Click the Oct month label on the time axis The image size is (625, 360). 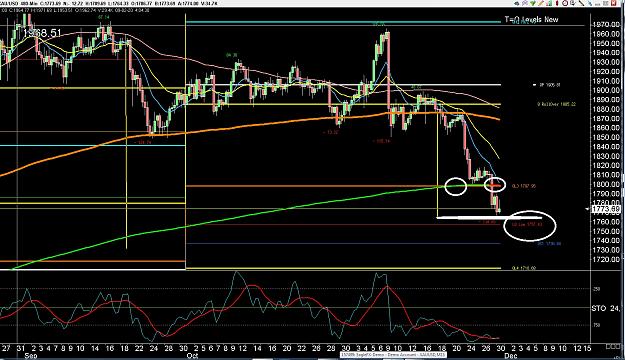(193, 355)
